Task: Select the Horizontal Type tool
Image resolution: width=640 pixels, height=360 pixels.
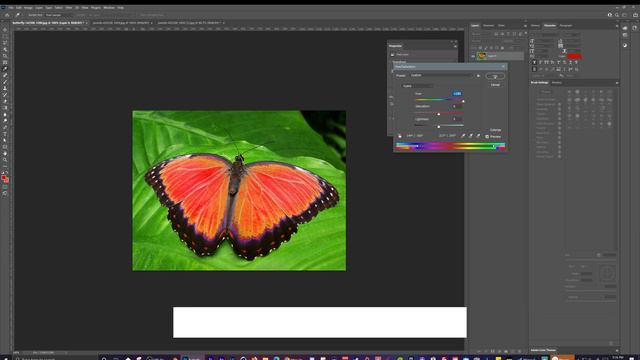Action: pos(5,134)
